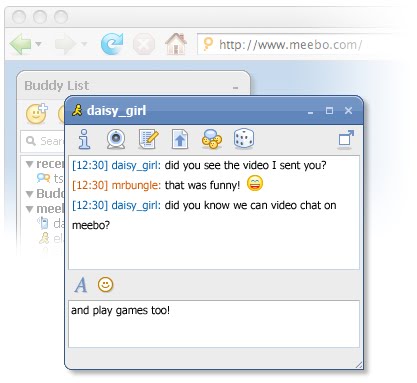417x383 pixels.
Task: Click the Buddy List search field
Action: click(43, 141)
